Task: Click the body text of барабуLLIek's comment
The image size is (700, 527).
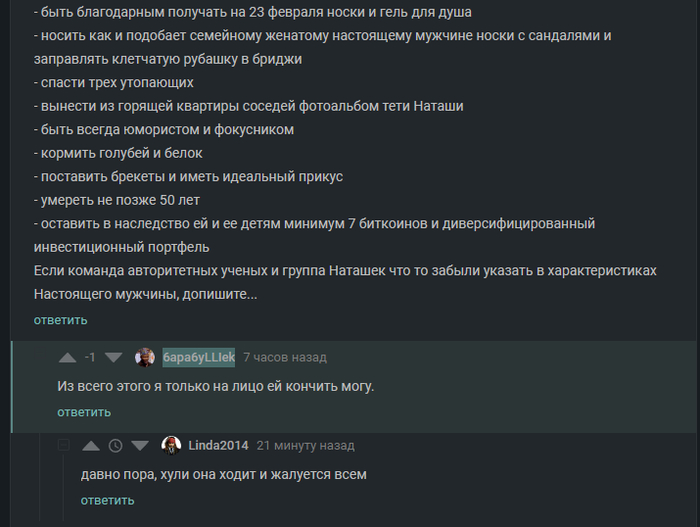Action: pos(215,386)
